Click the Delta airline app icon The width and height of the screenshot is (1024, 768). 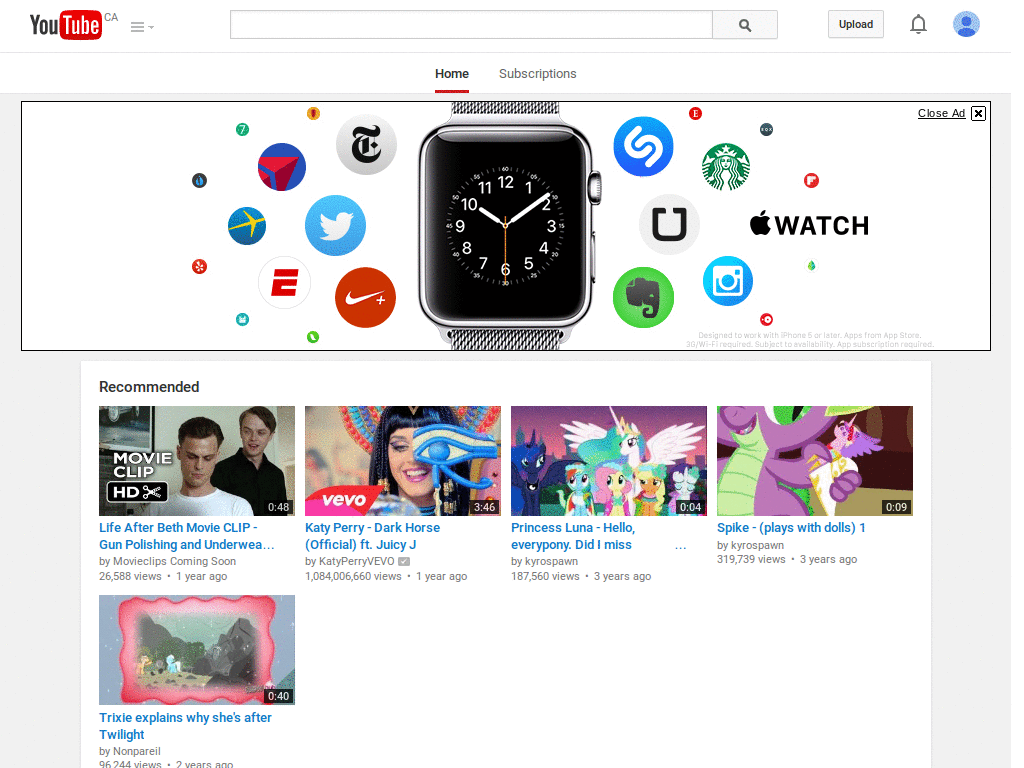pos(282,167)
